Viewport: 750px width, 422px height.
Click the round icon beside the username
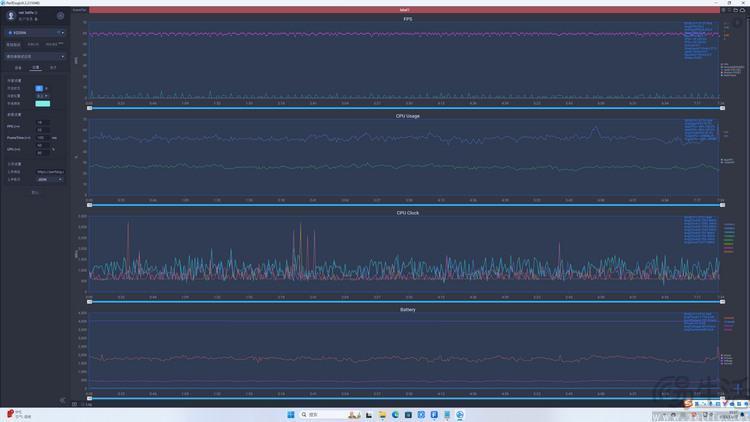point(60,16)
